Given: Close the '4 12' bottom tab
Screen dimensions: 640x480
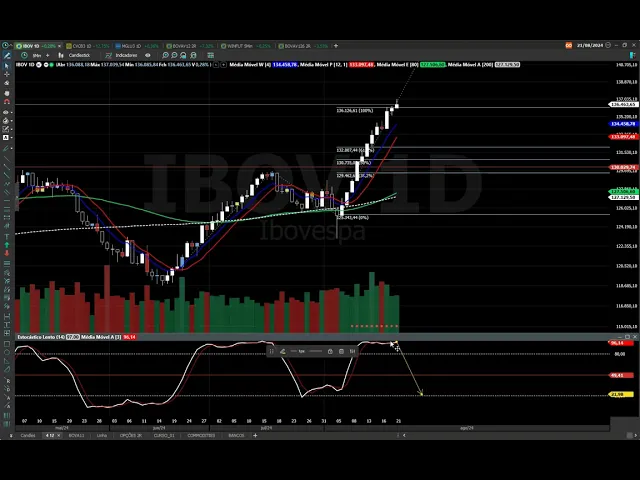Looking at the screenshot, I should 58,436.
